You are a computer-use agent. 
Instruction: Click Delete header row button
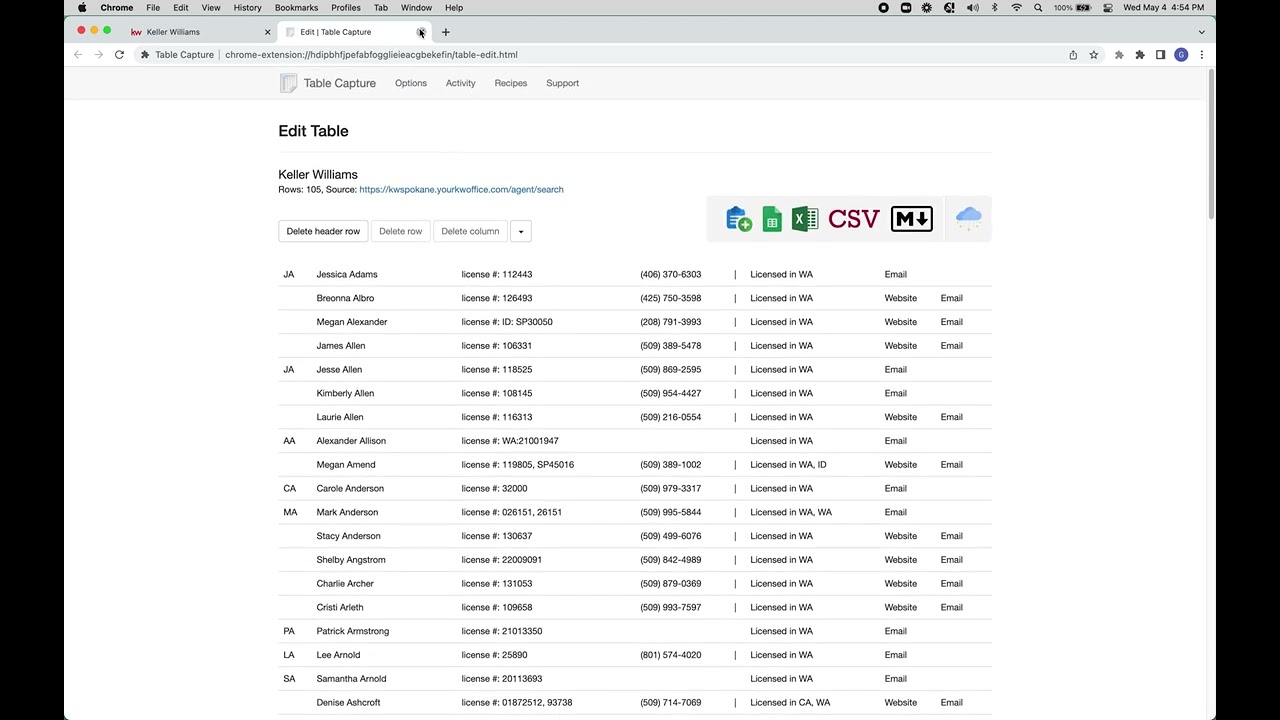pyautogui.click(x=323, y=231)
